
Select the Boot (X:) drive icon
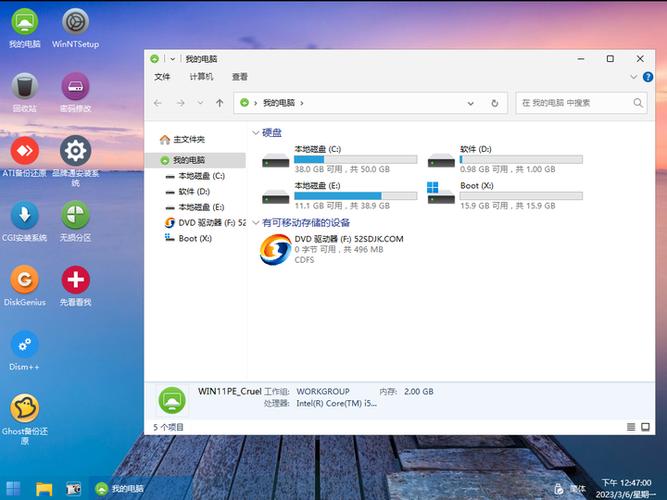click(440, 193)
